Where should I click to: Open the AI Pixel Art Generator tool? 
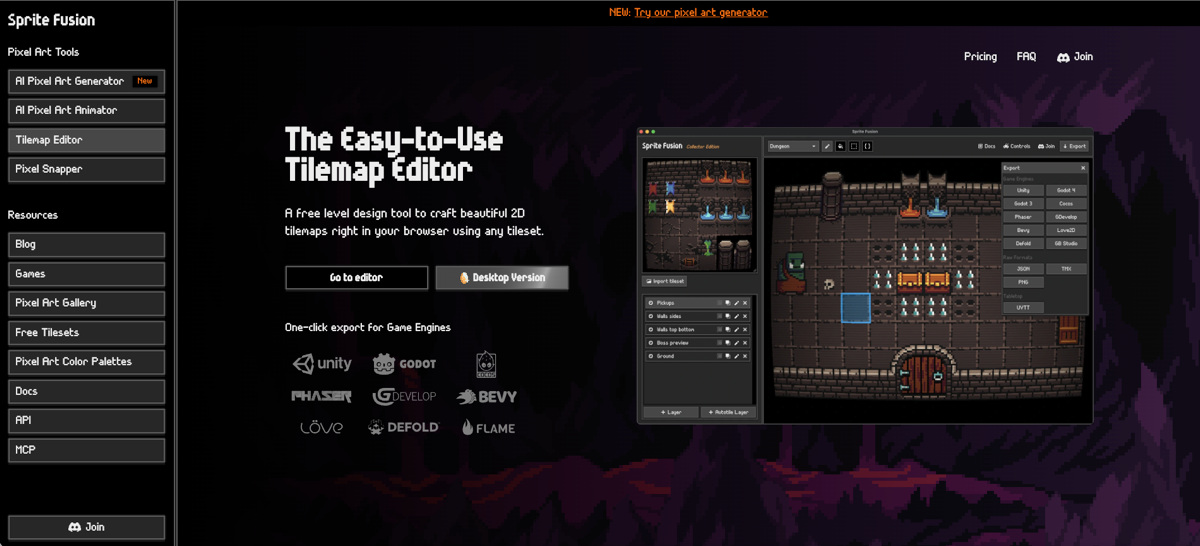tap(86, 81)
